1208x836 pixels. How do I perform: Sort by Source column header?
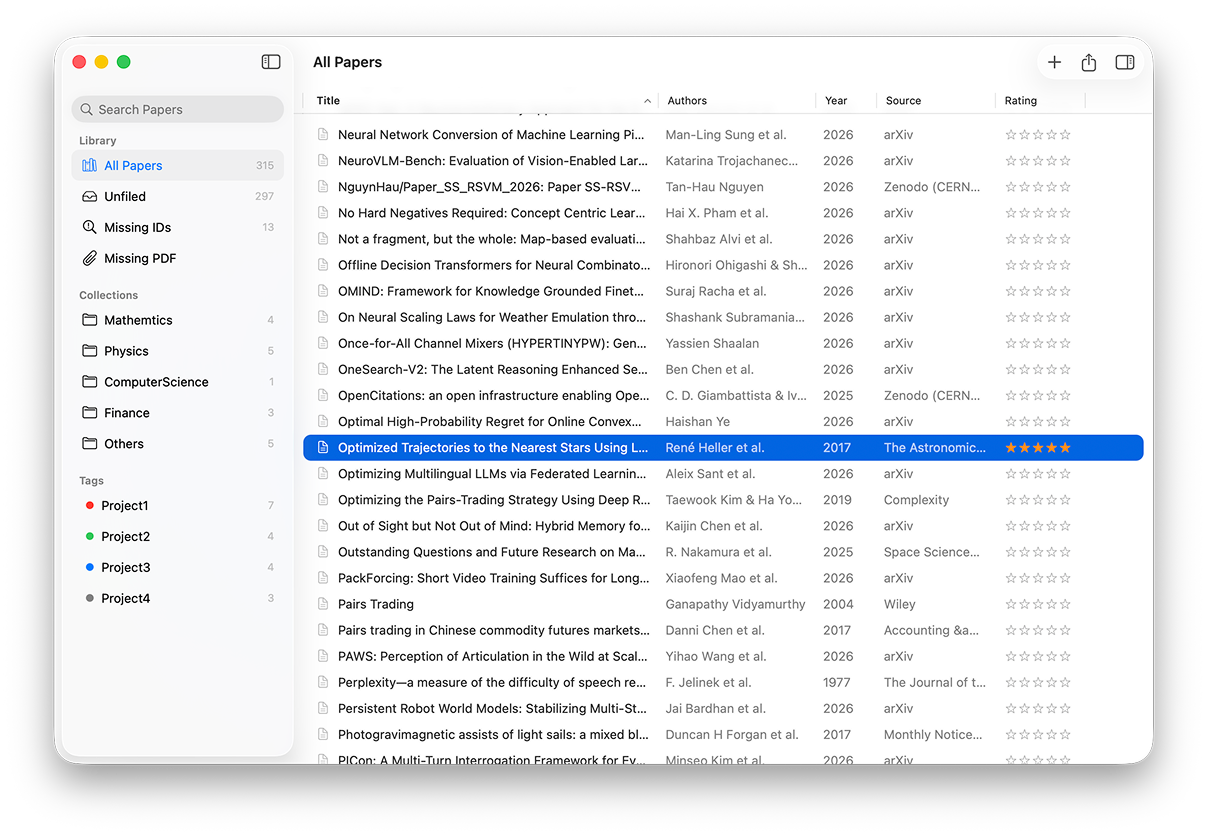click(x=903, y=101)
